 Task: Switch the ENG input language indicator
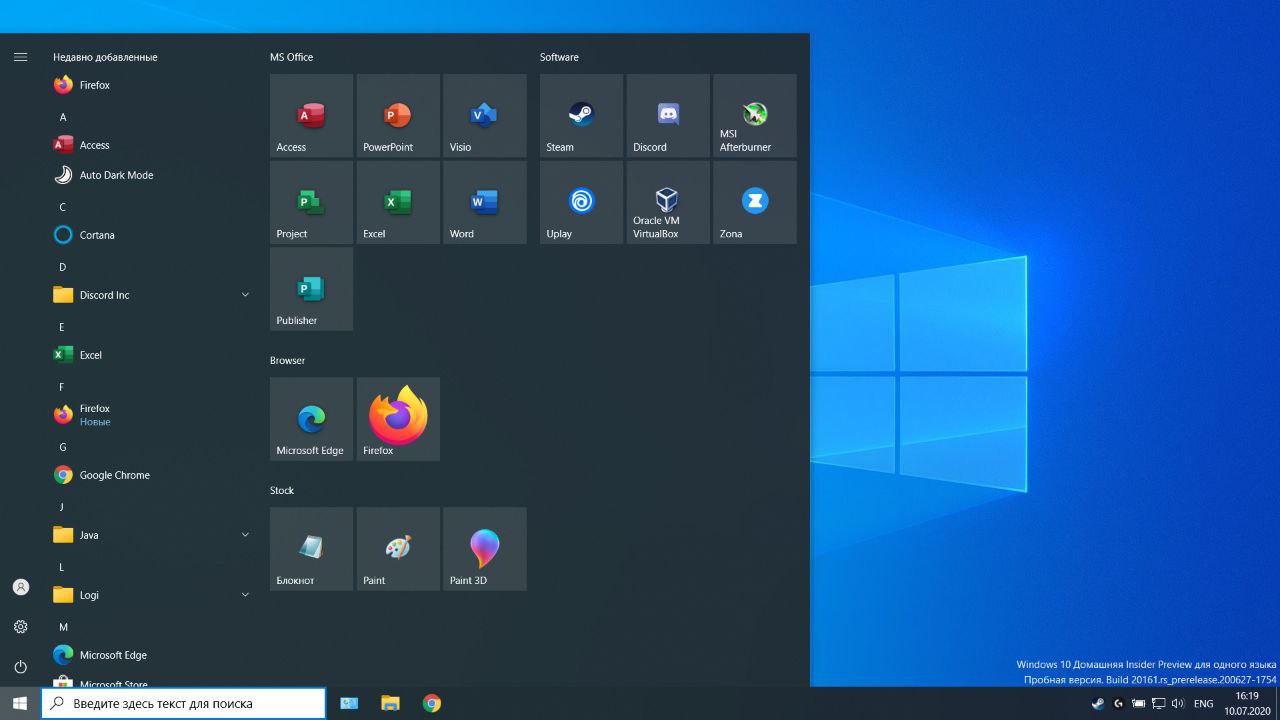click(1204, 703)
